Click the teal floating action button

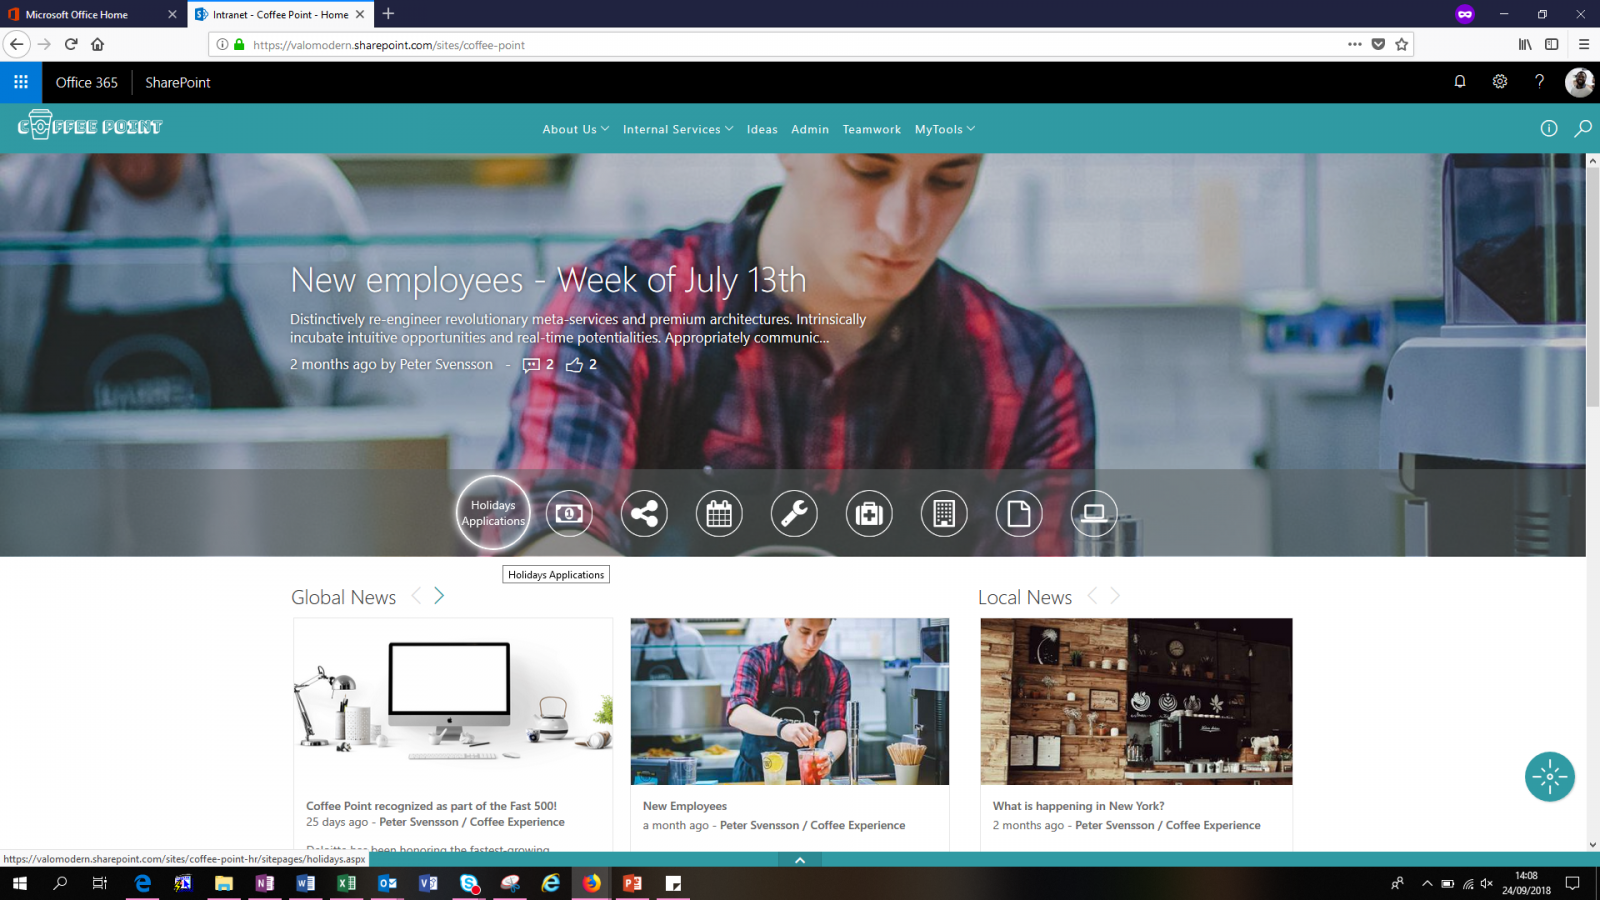[x=1550, y=777]
